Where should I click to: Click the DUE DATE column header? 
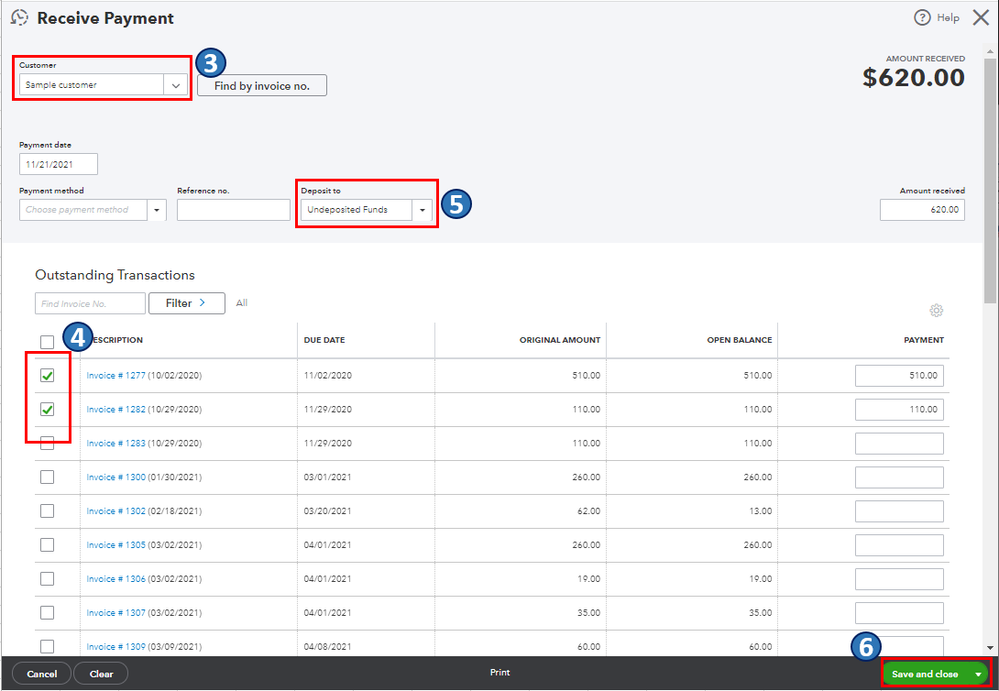324,340
